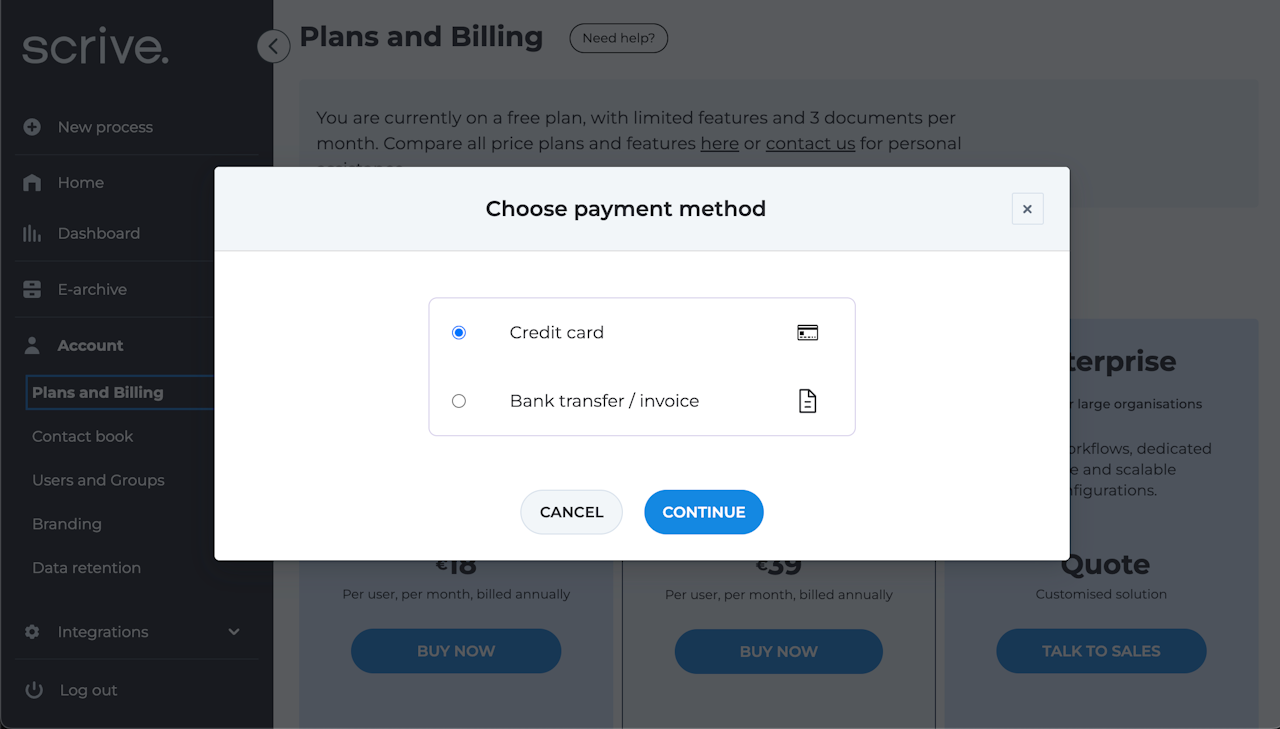
Task: Click the Account person icon
Action: tap(32, 346)
